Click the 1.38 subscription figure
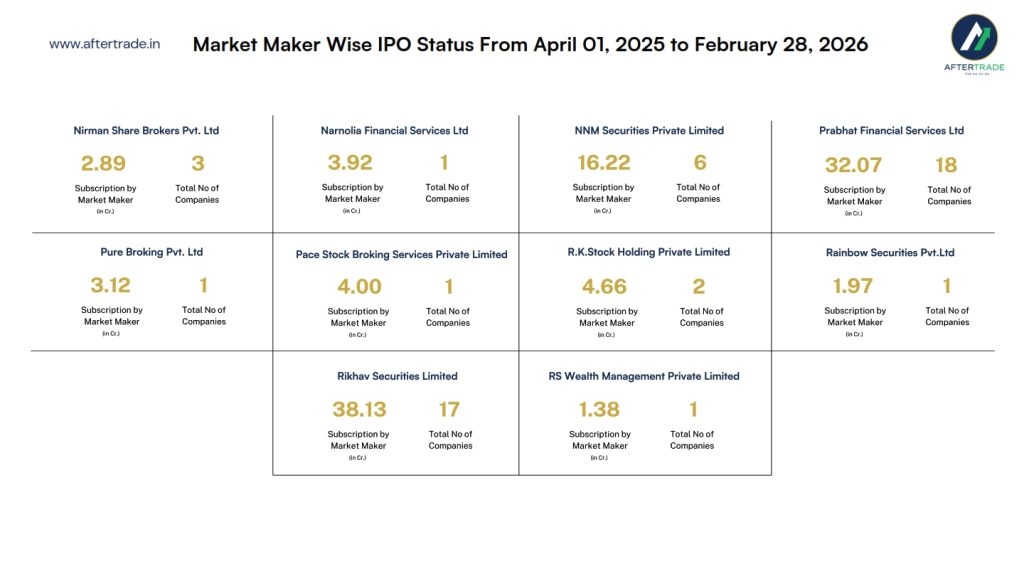1024x576 pixels. point(599,409)
